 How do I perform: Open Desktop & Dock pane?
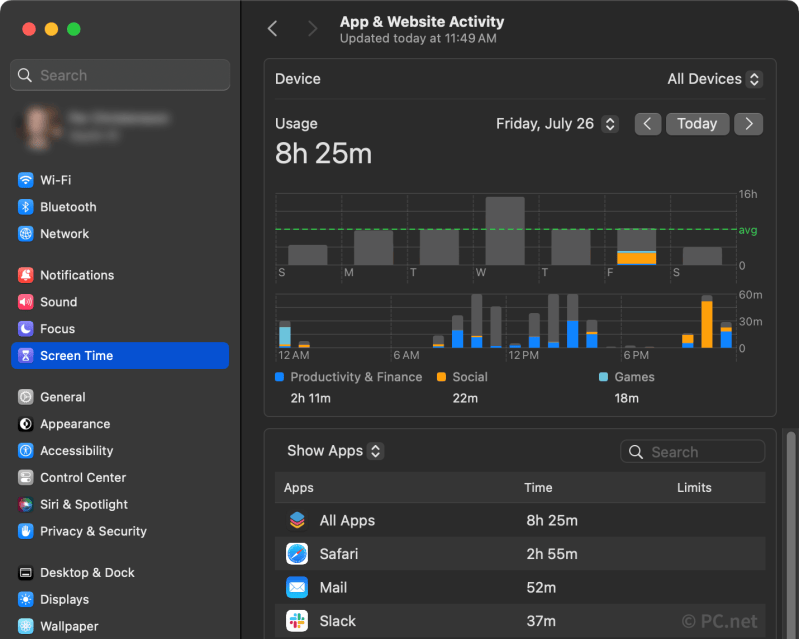click(120, 573)
